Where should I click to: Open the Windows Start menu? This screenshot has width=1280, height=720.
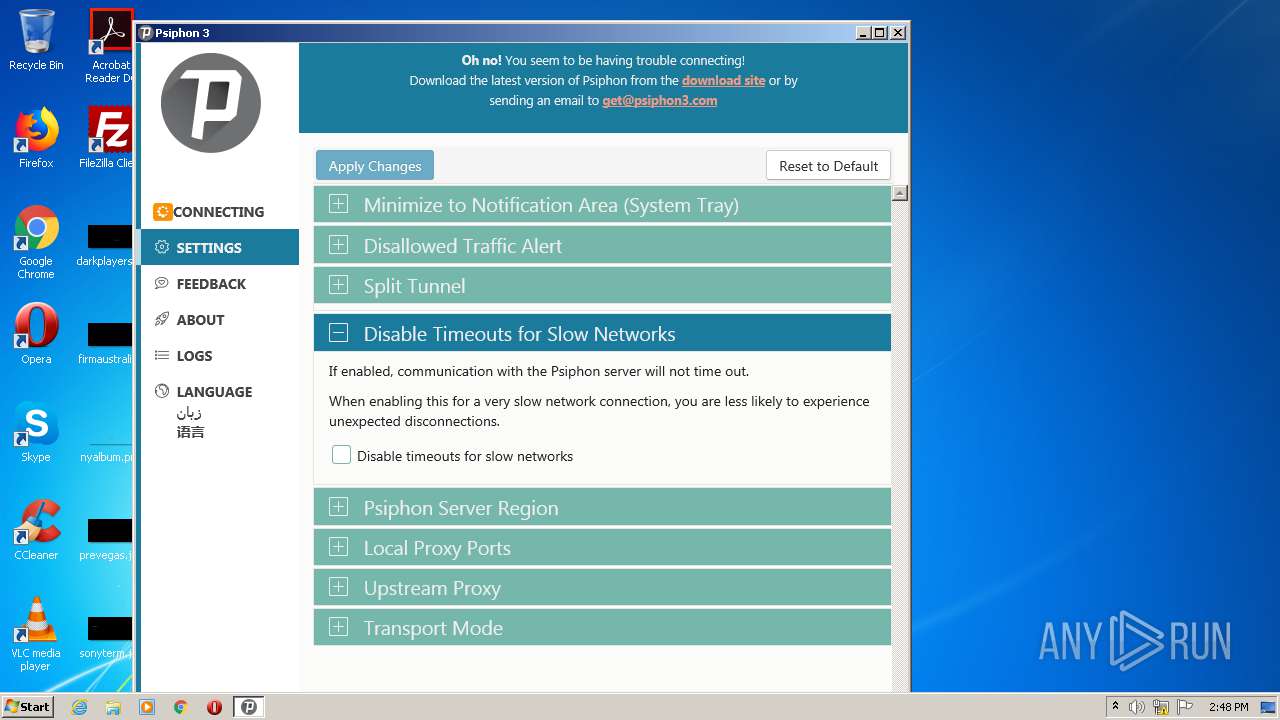pyautogui.click(x=27, y=706)
